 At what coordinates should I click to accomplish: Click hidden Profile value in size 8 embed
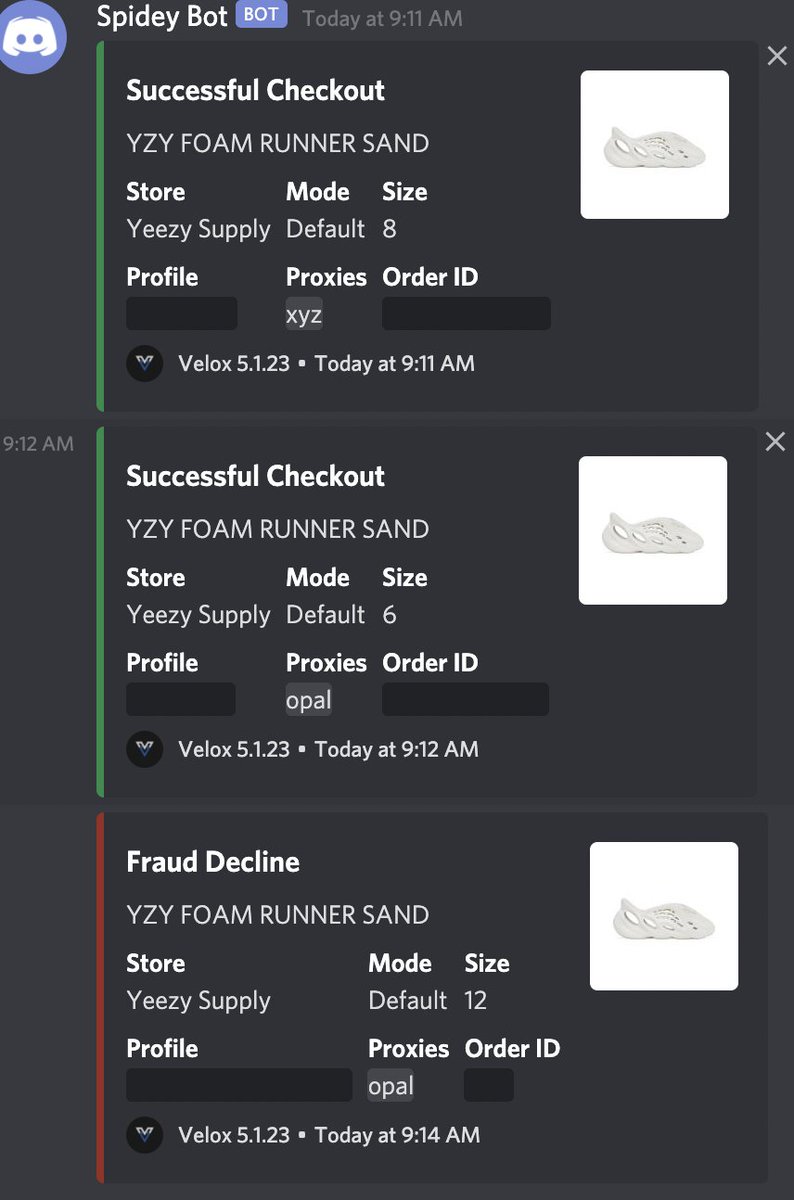tap(182, 313)
